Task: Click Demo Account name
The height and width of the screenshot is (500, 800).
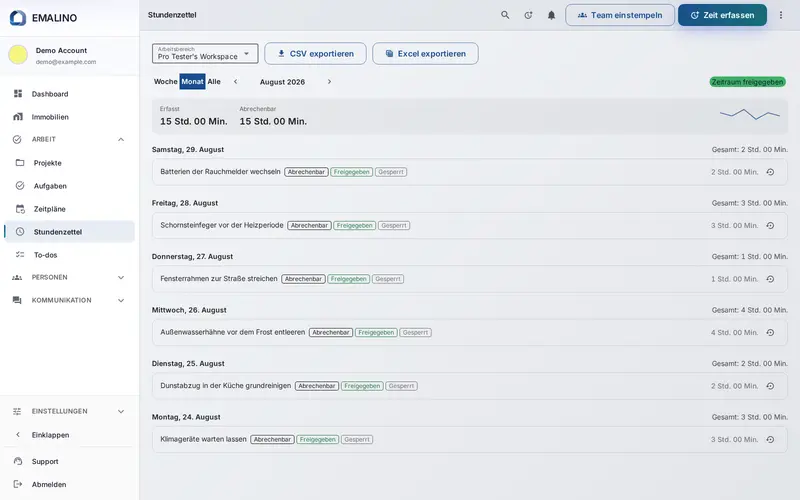Action: 61,51
